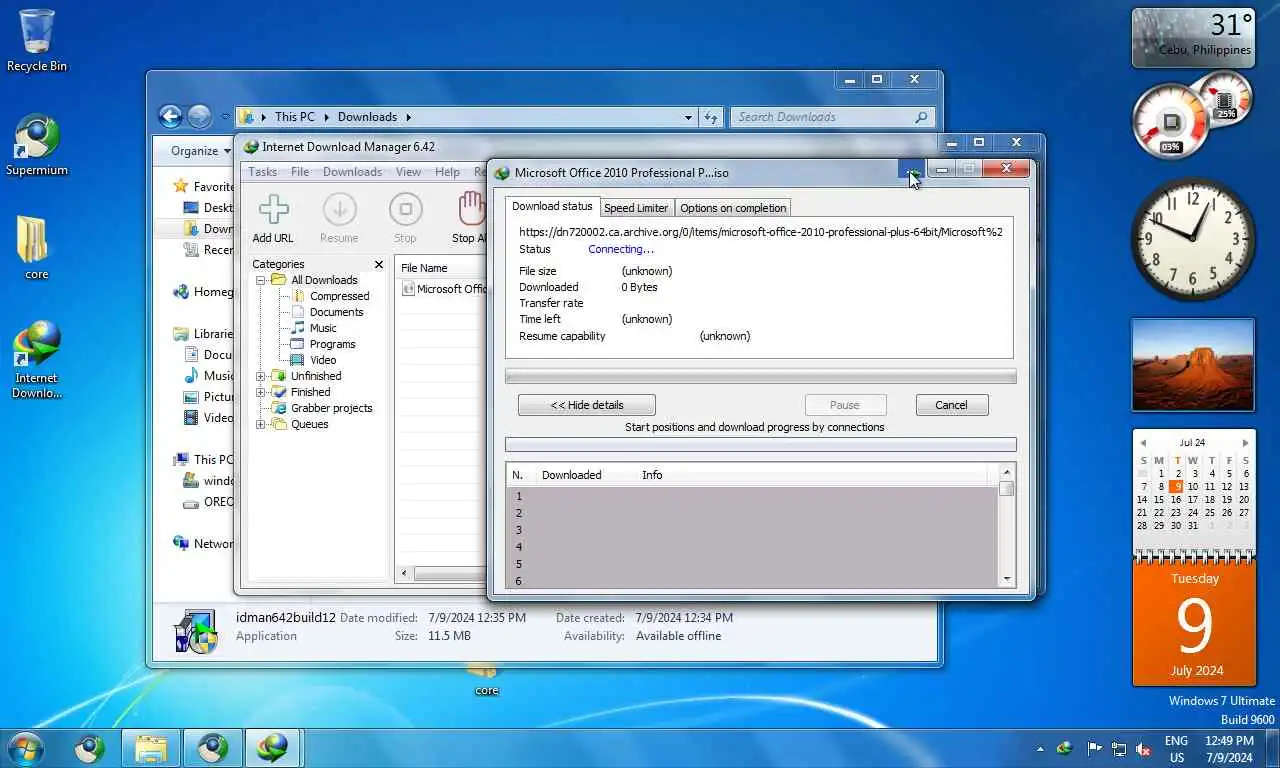Image resolution: width=1280 pixels, height=768 pixels.
Task: Click the main download progress bar
Action: (761, 377)
